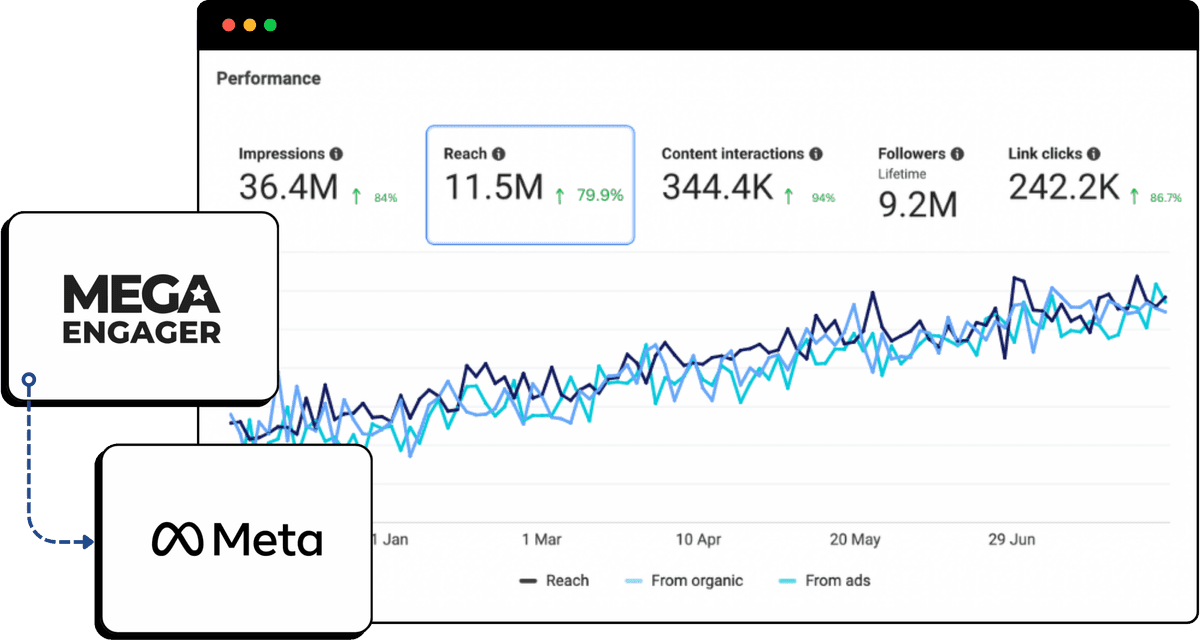
Task: Click the info icon next to Impressions
Action: (336, 154)
